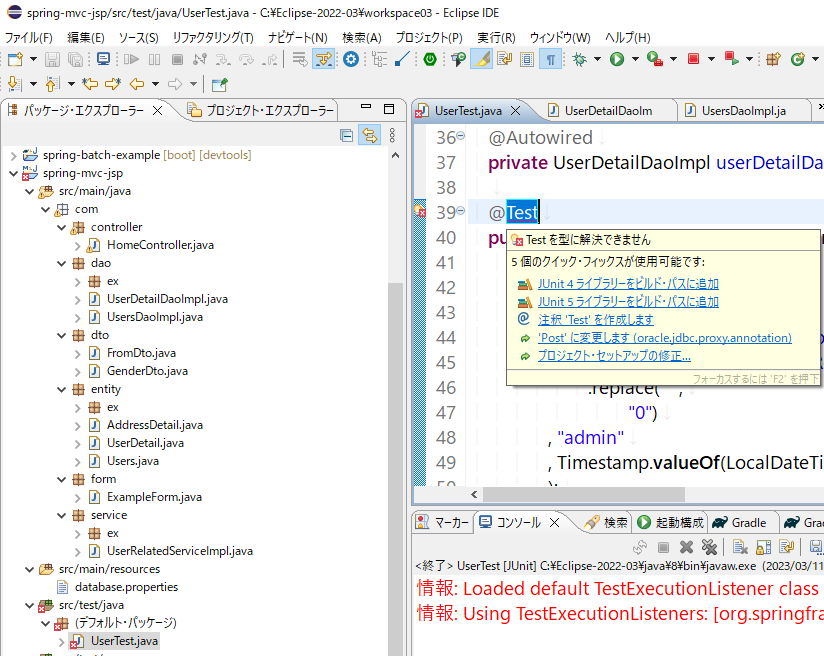The height and width of the screenshot is (656, 824).
Task: Clear the console output
Action: pos(741,546)
